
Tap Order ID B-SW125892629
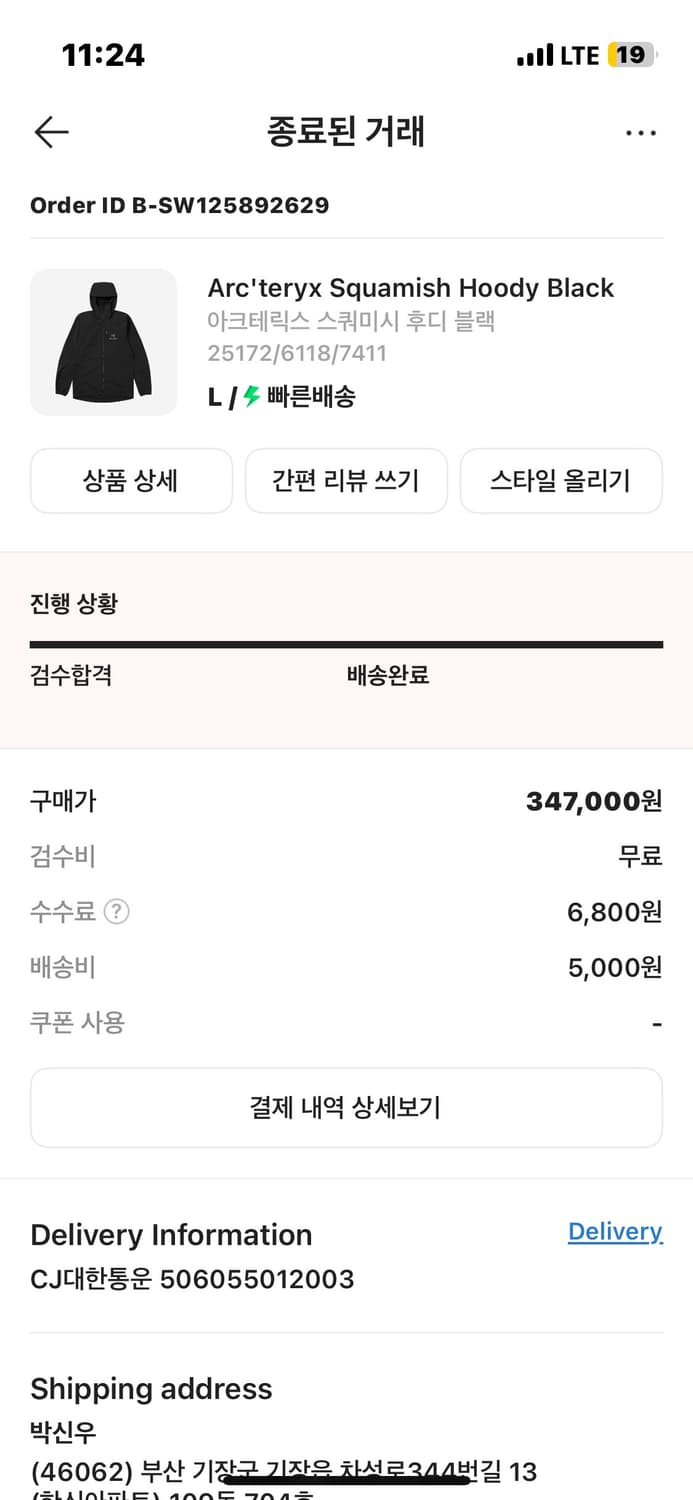coord(180,205)
